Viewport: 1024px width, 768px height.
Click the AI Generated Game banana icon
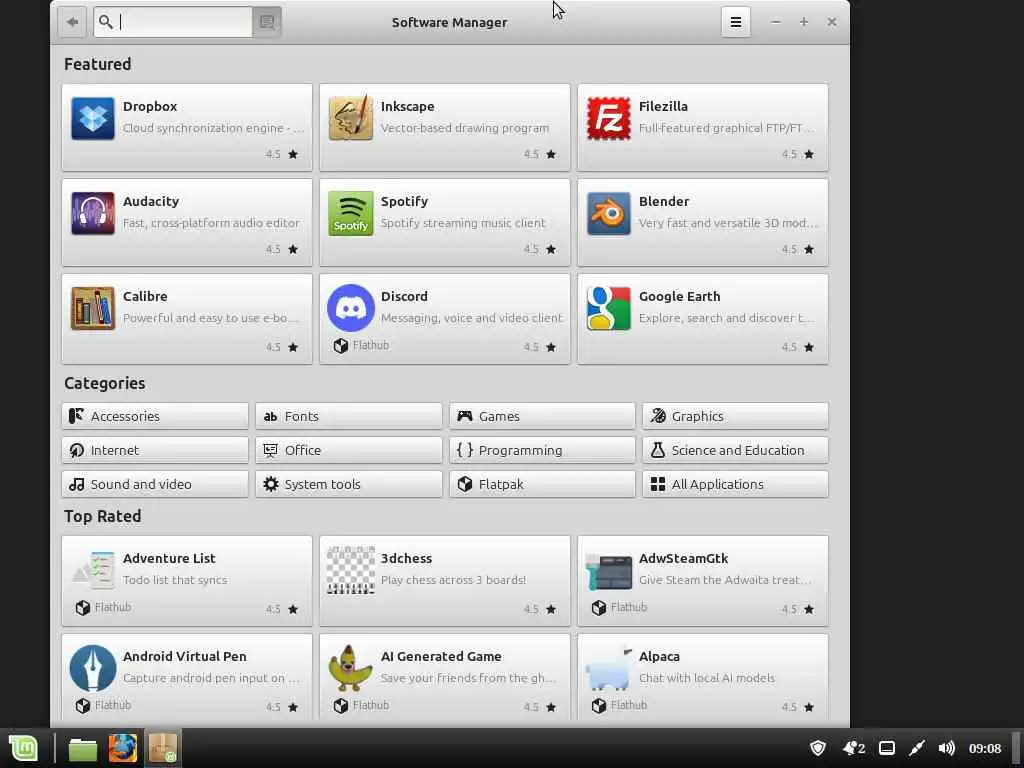coord(351,668)
